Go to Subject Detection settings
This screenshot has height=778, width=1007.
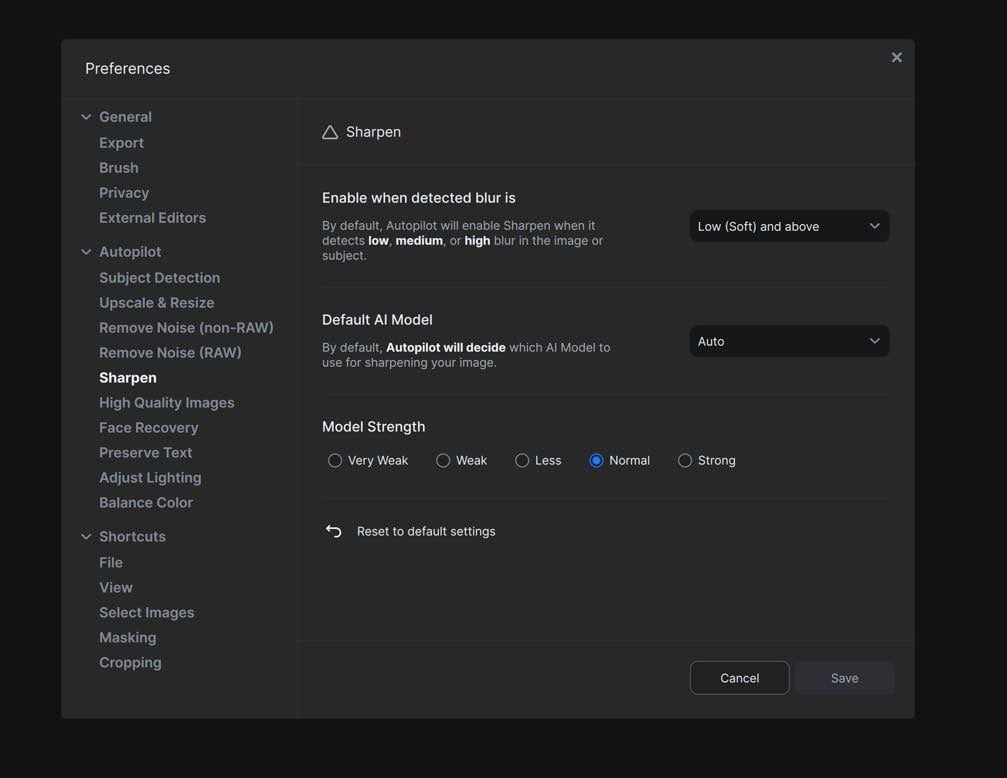point(159,278)
